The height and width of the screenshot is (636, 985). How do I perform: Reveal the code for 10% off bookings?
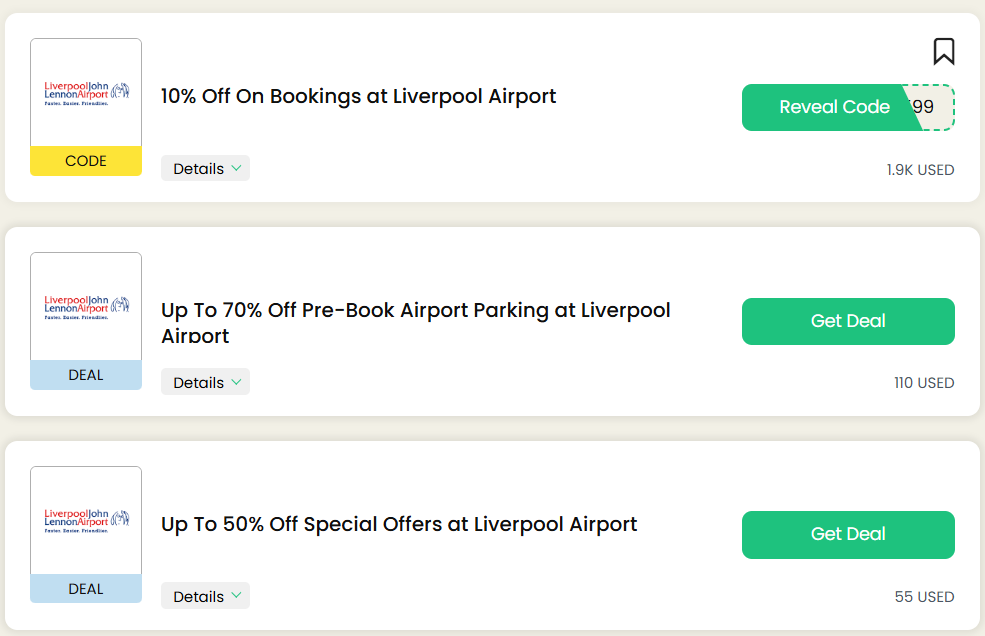(x=835, y=107)
